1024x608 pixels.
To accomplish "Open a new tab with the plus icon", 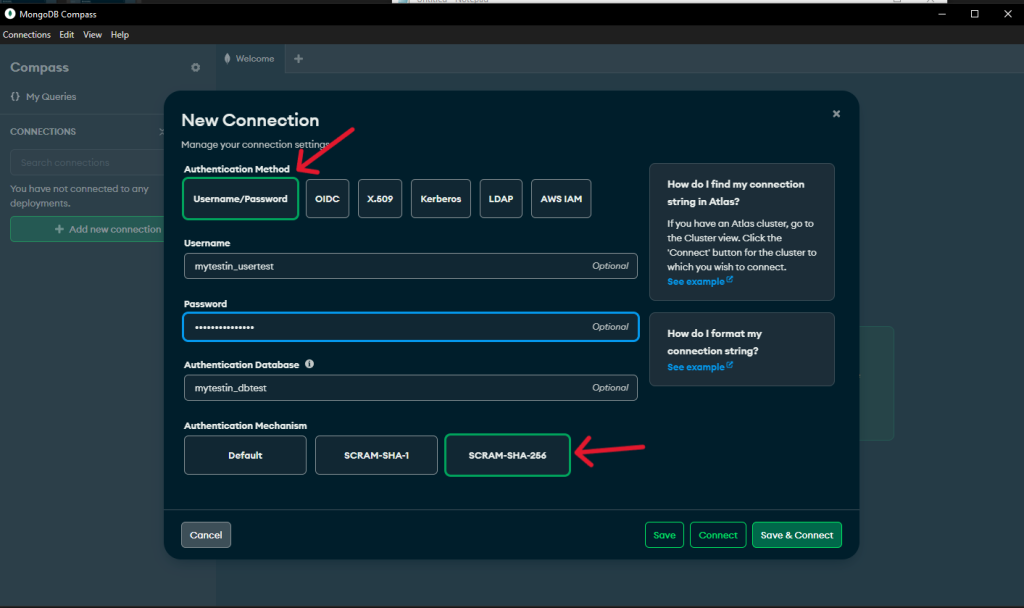I will (x=298, y=59).
